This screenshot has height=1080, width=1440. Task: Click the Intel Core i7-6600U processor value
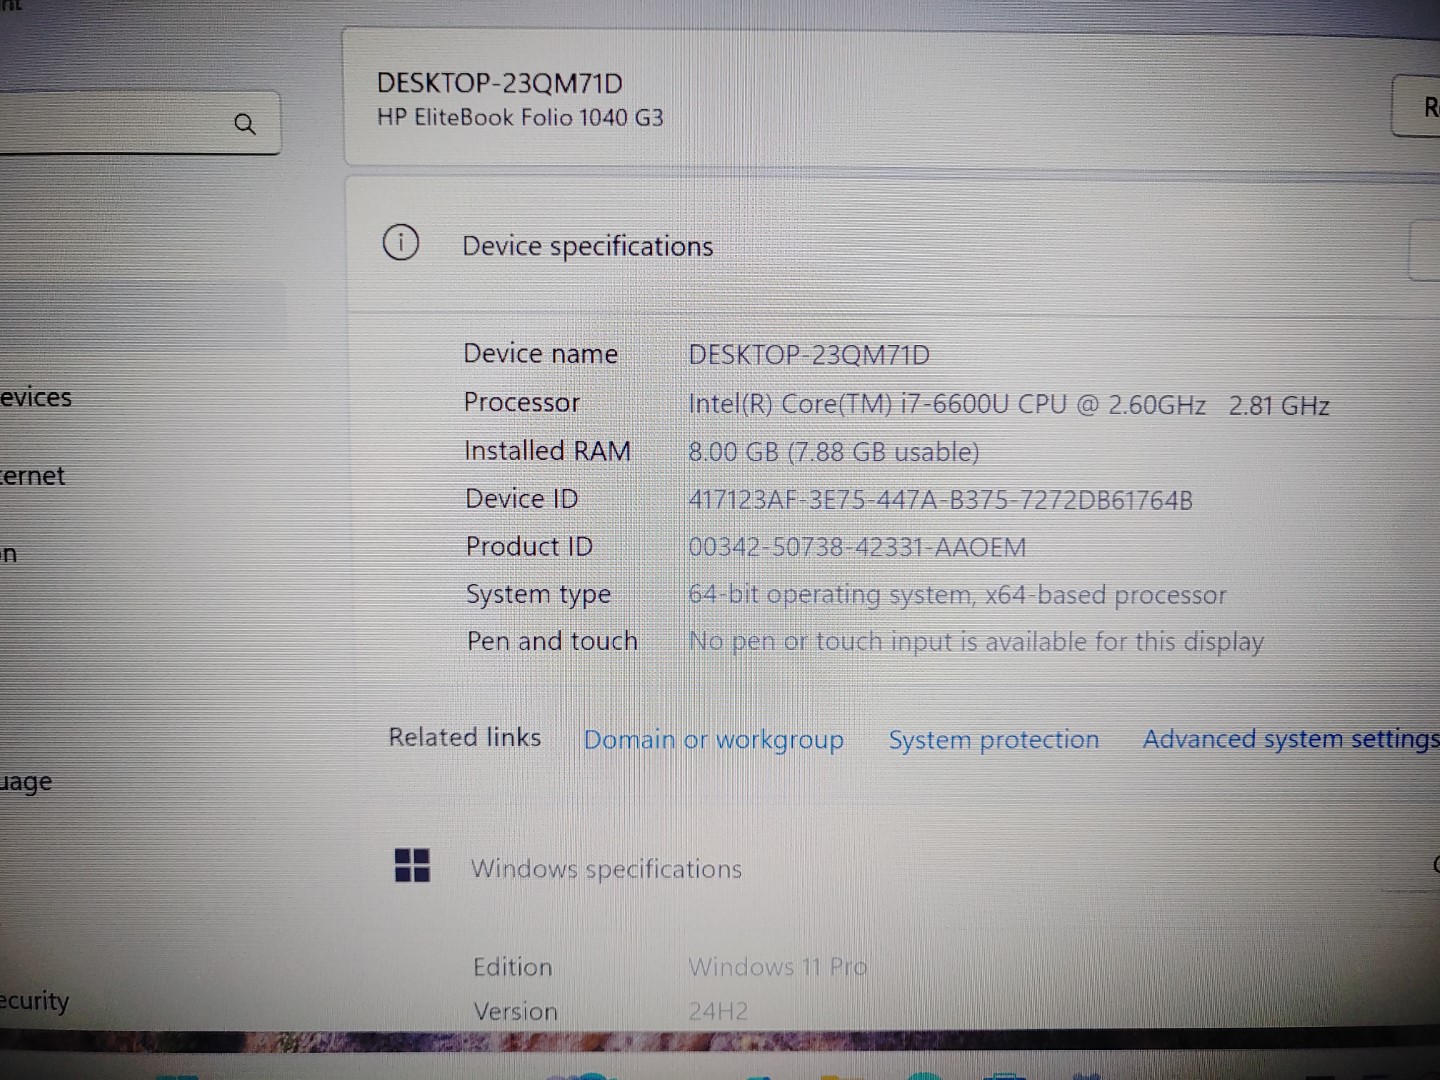(1009, 405)
